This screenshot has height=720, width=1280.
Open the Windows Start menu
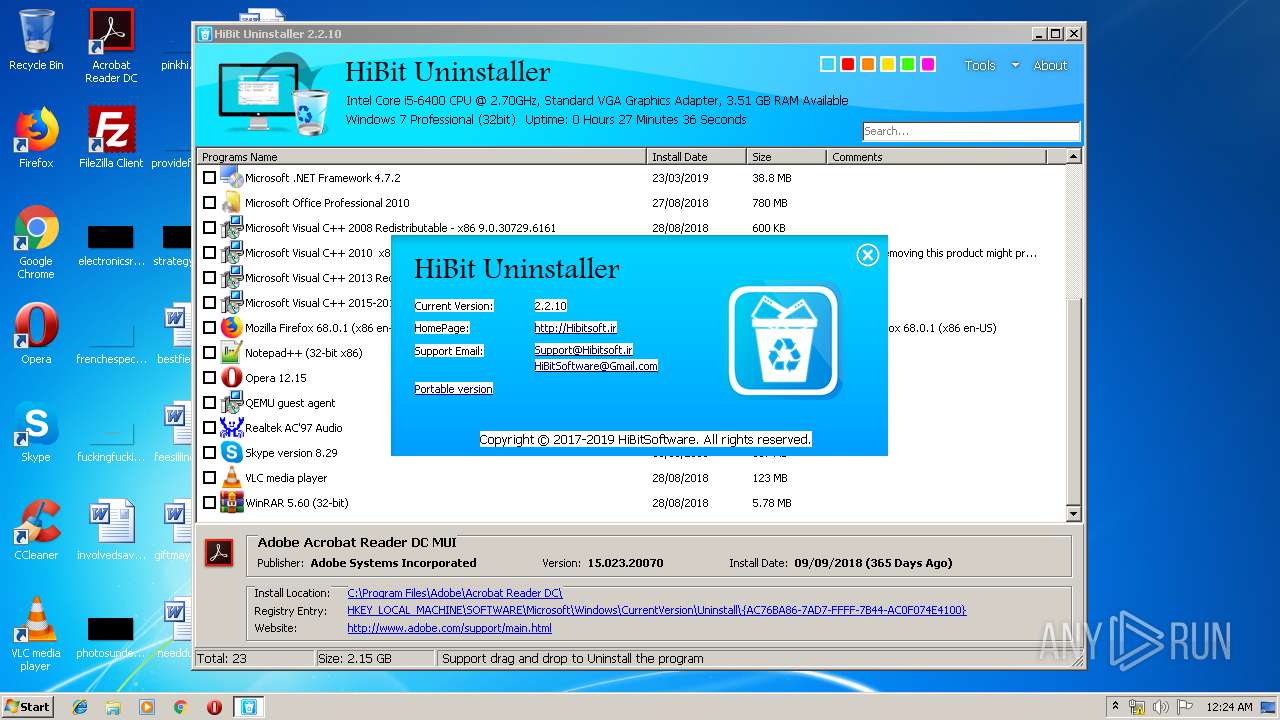pyautogui.click(x=27, y=707)
